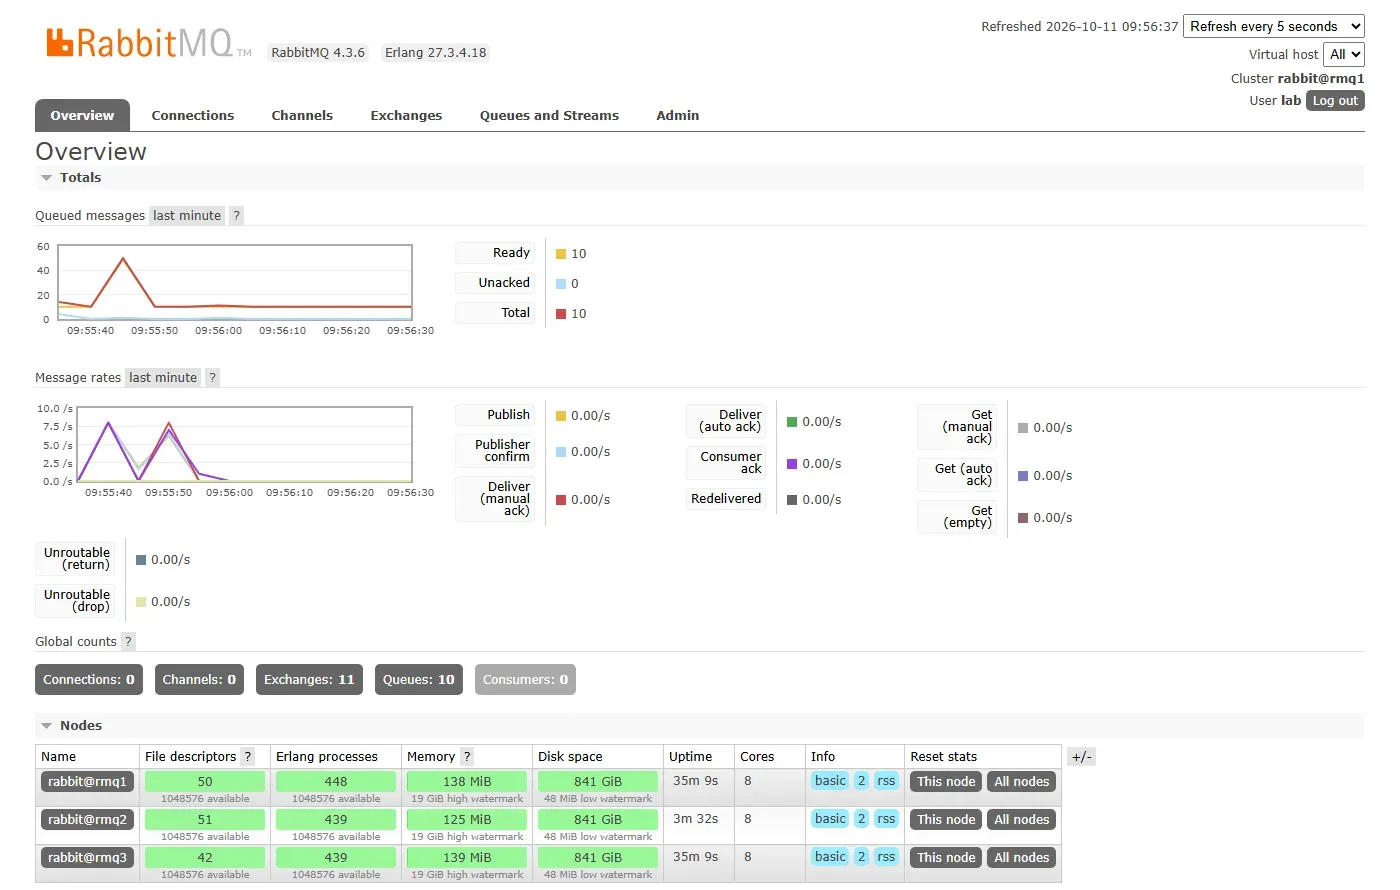Open node rabbit@rmq3 details
This screenshot has height=890, width=1400.
tap(87, 858)
